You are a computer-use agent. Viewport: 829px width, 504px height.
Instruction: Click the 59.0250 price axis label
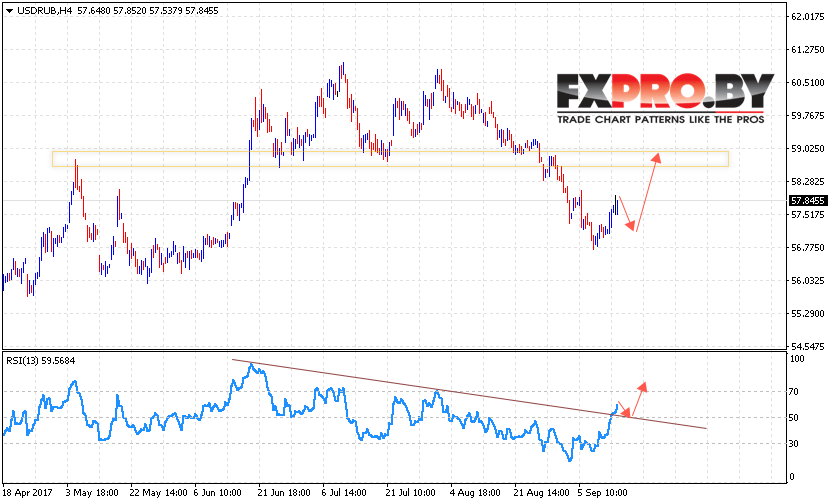click(807, 149)
